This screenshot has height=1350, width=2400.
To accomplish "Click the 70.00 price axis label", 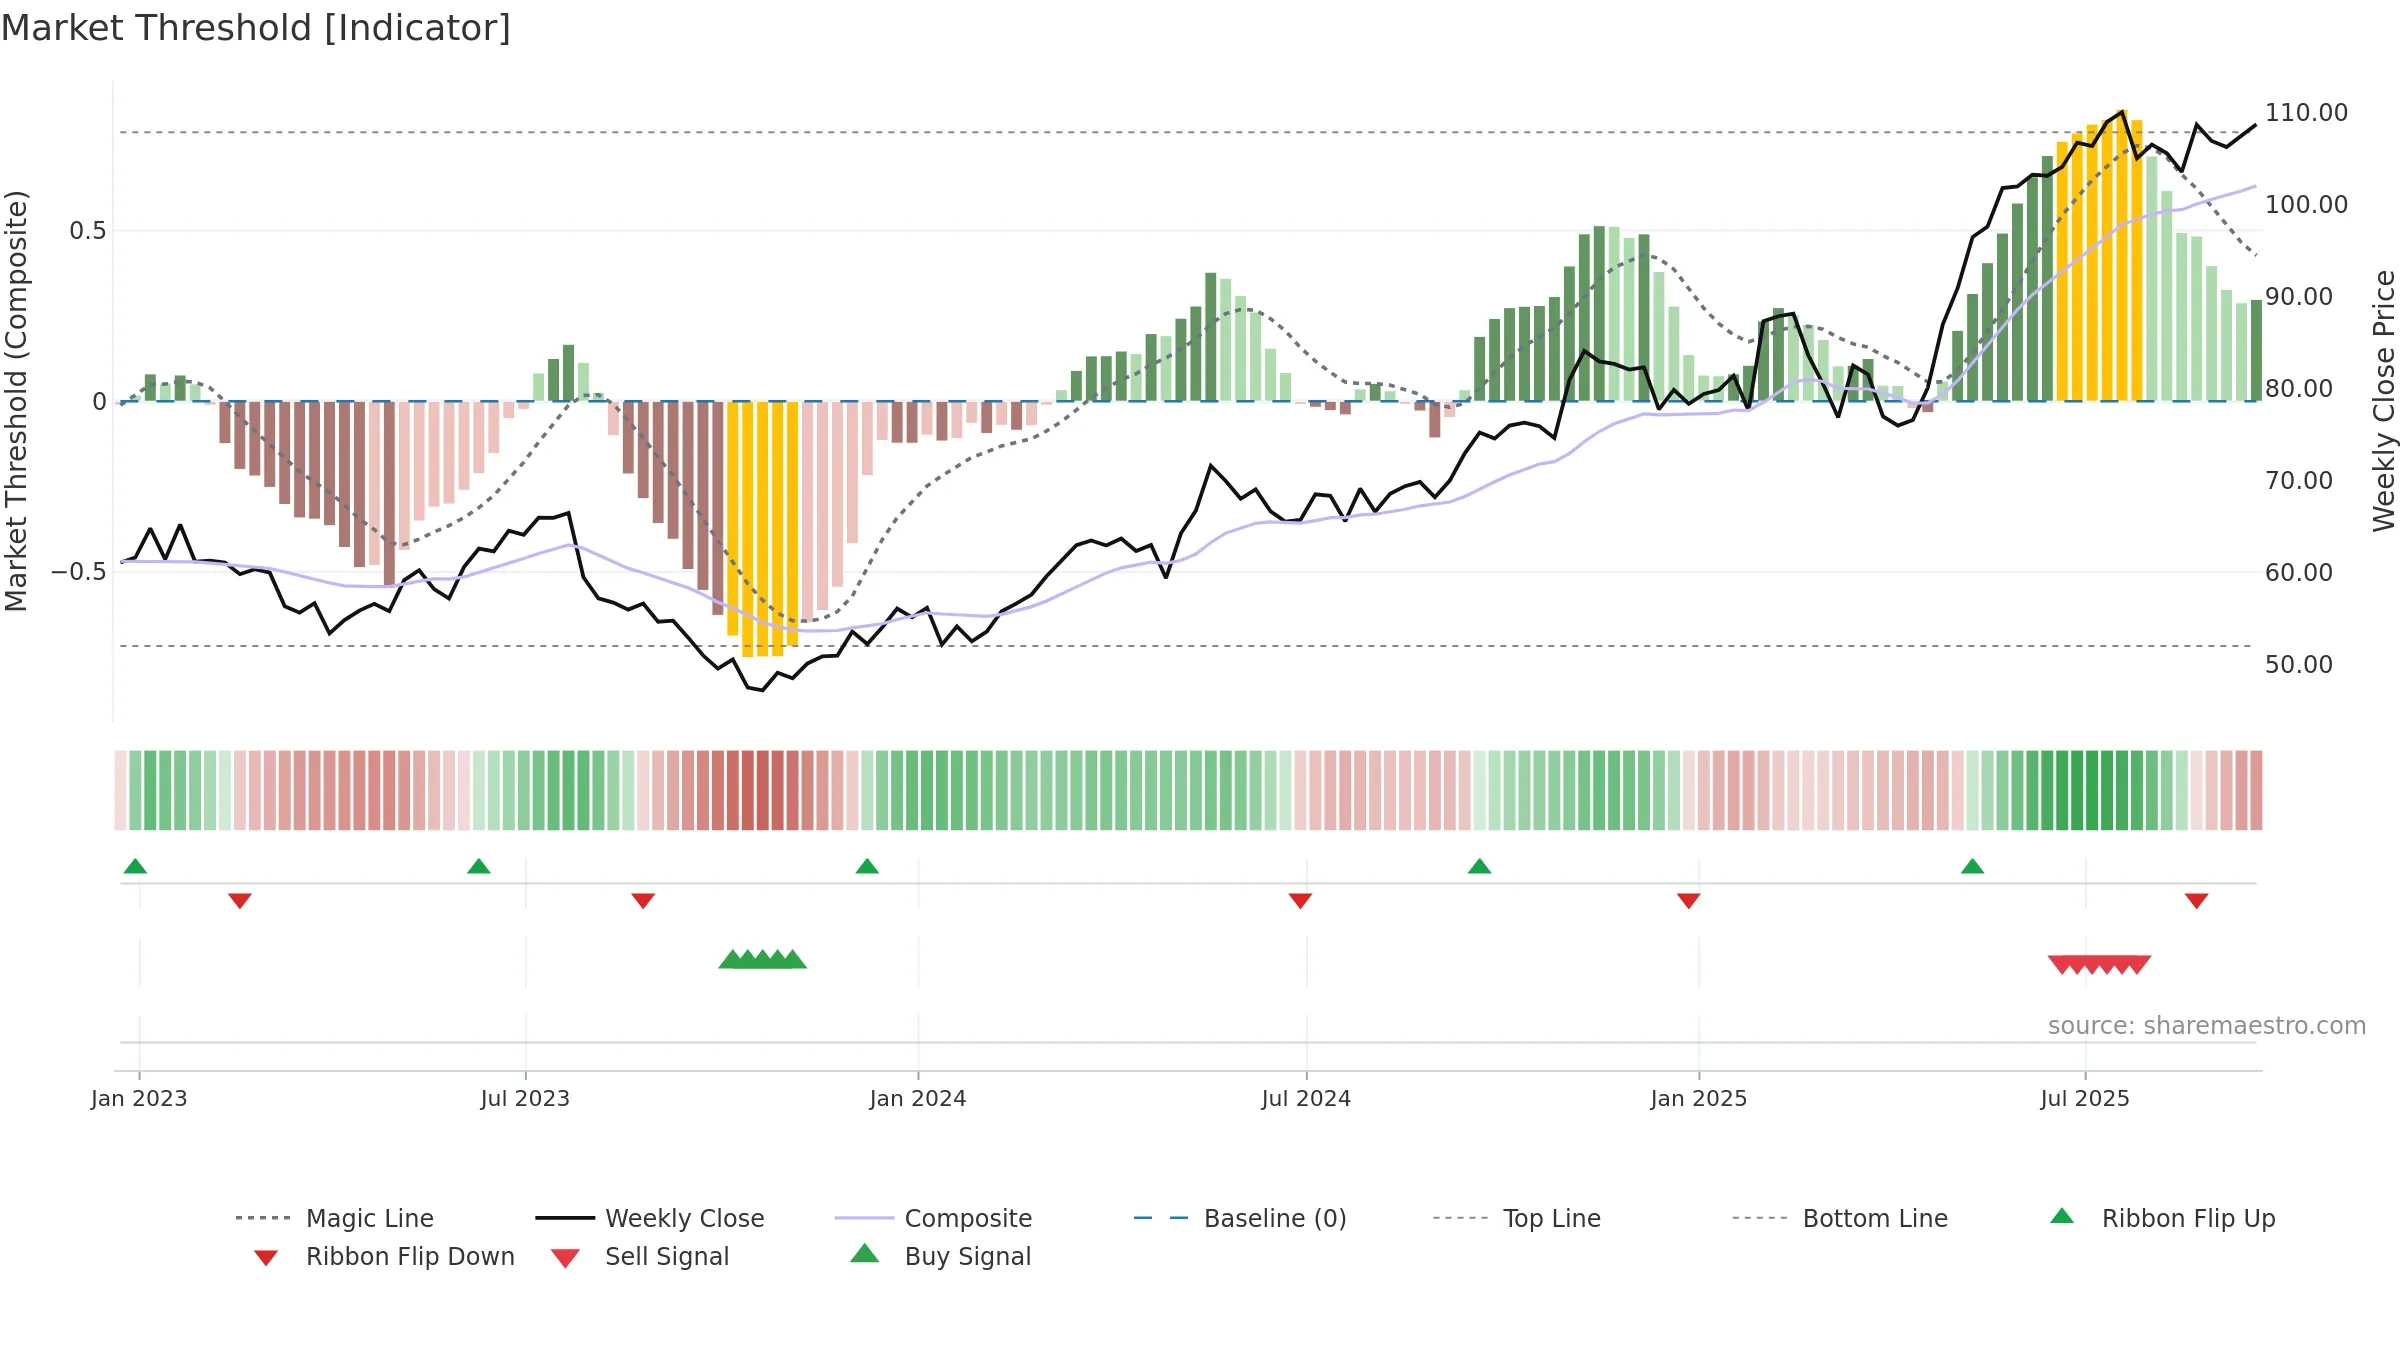I will coord(2299,480).
